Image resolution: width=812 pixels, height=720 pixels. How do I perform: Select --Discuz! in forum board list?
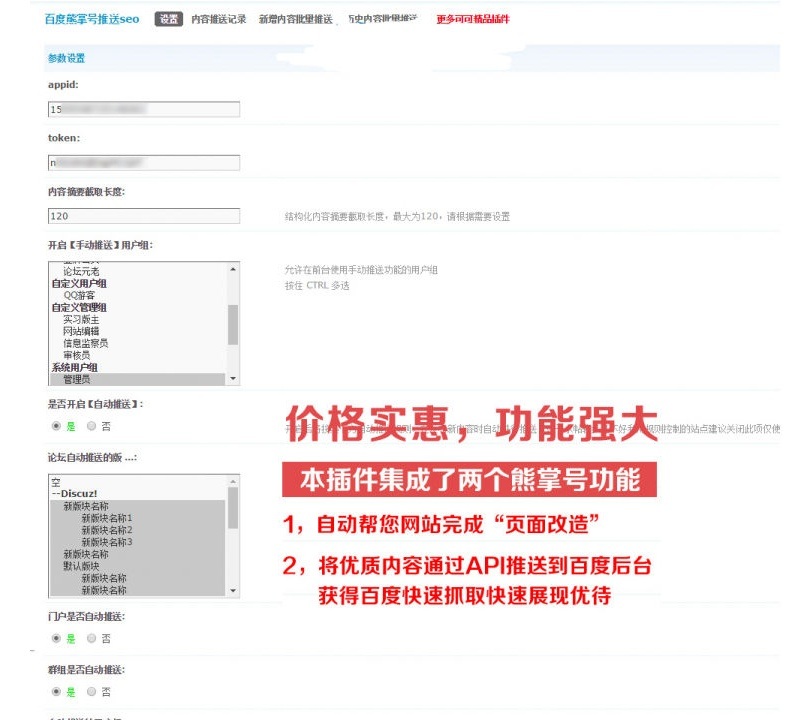(74, 494)
